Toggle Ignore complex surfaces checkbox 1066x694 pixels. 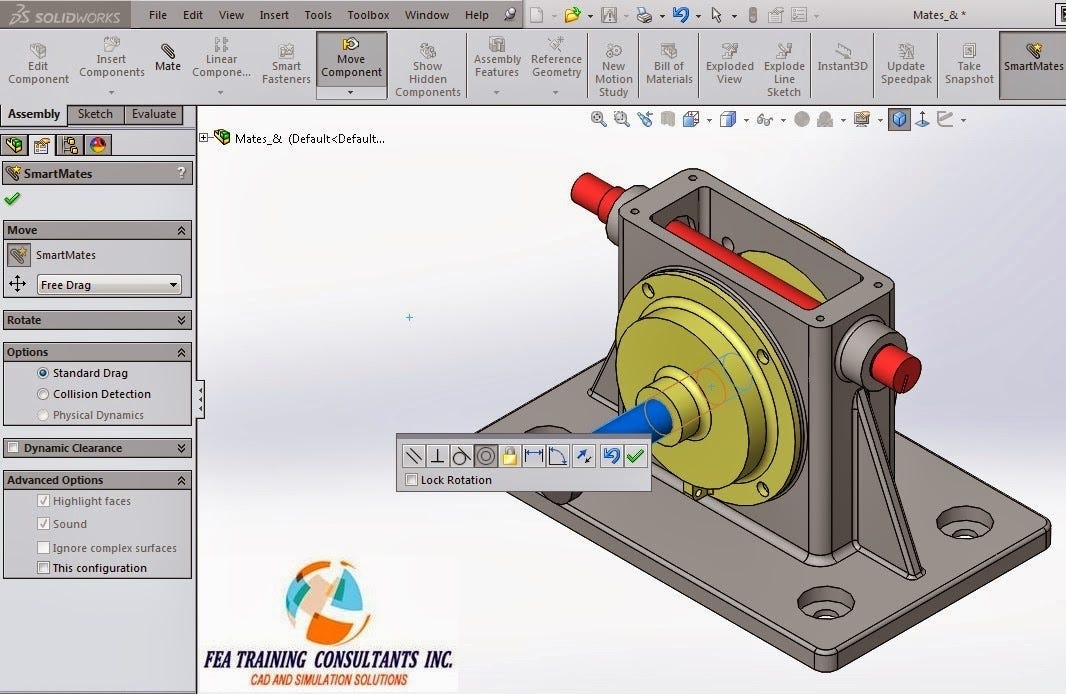tap(44, 548)
